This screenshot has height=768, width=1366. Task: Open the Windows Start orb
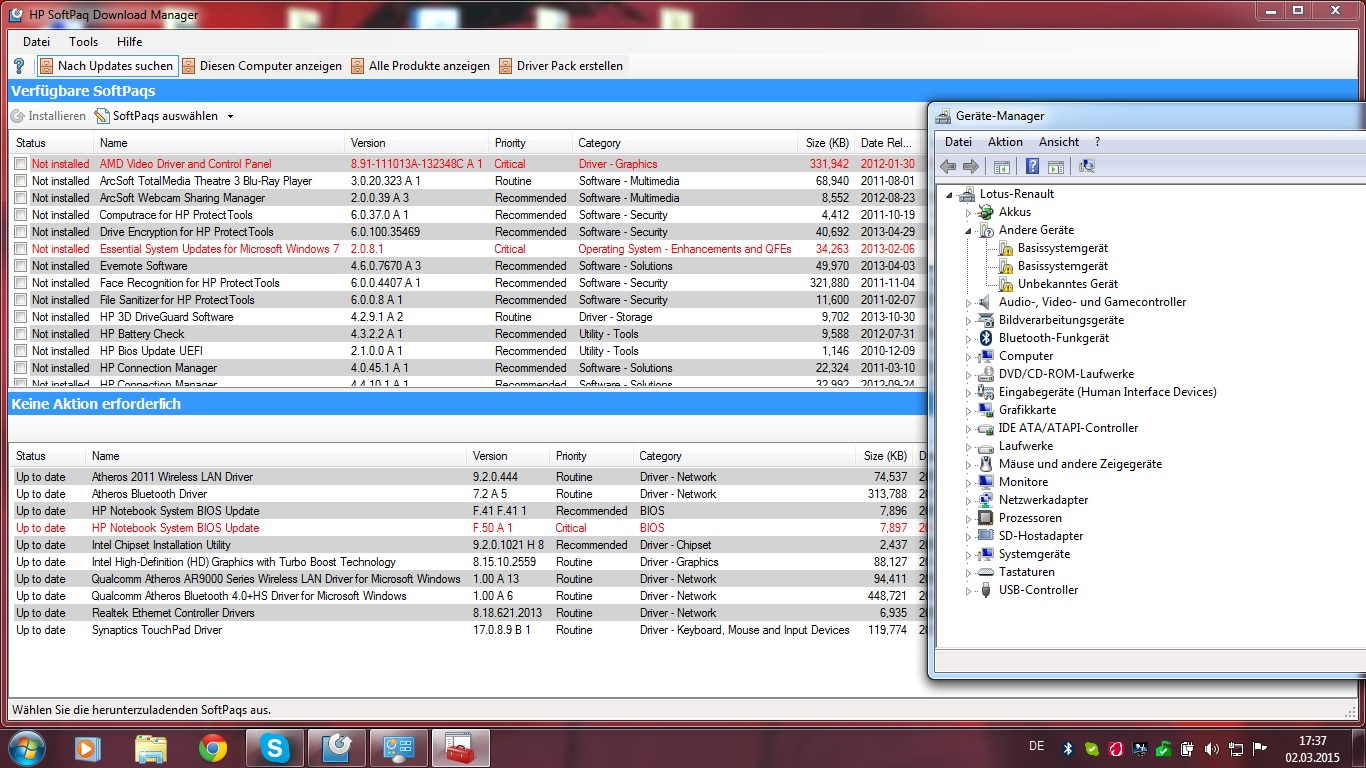(x=27, y=747)
